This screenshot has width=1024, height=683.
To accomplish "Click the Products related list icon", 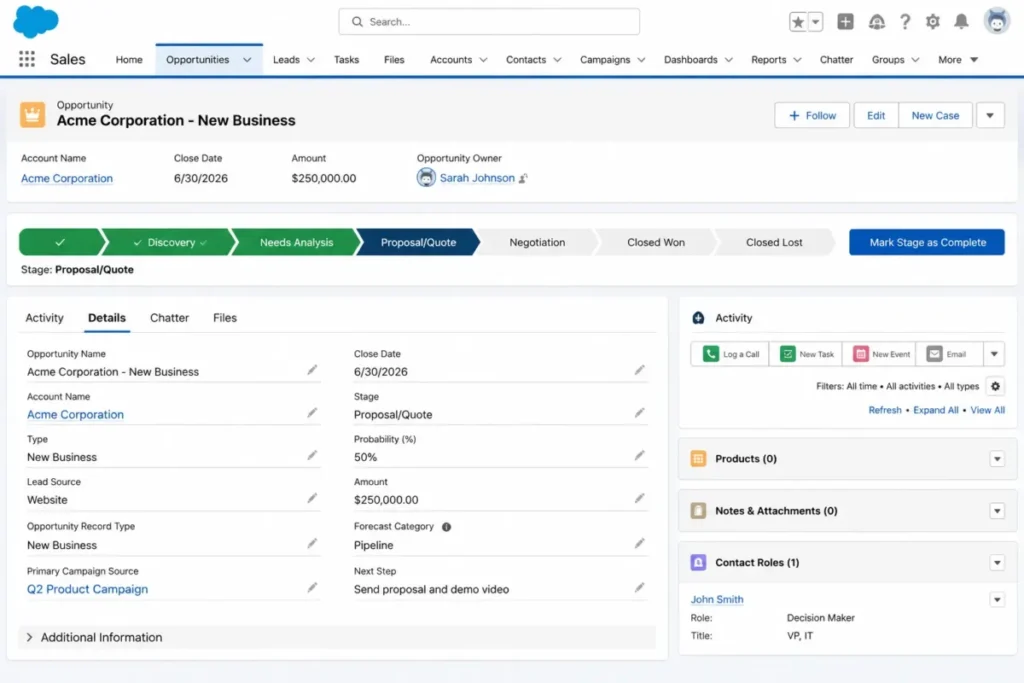I will tap(698, 458).
